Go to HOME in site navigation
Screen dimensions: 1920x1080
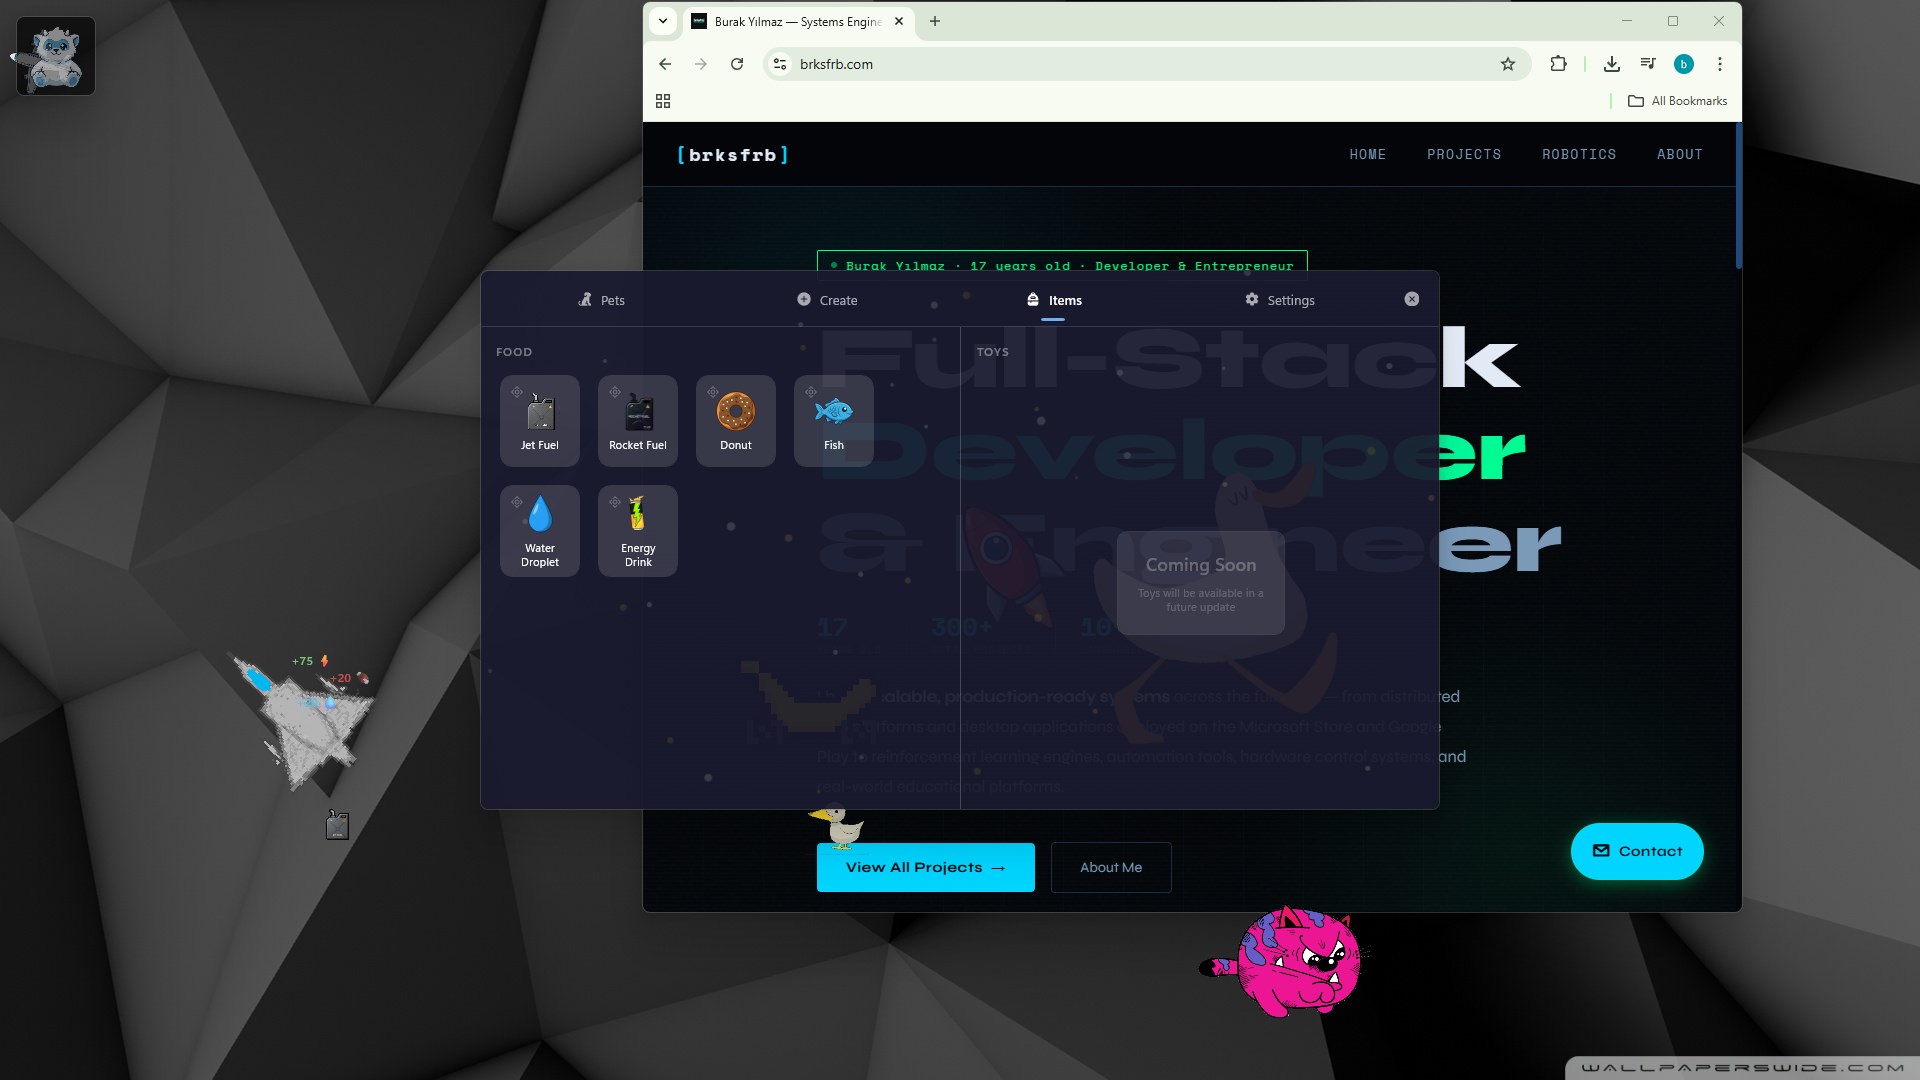tap(1368, 154)
